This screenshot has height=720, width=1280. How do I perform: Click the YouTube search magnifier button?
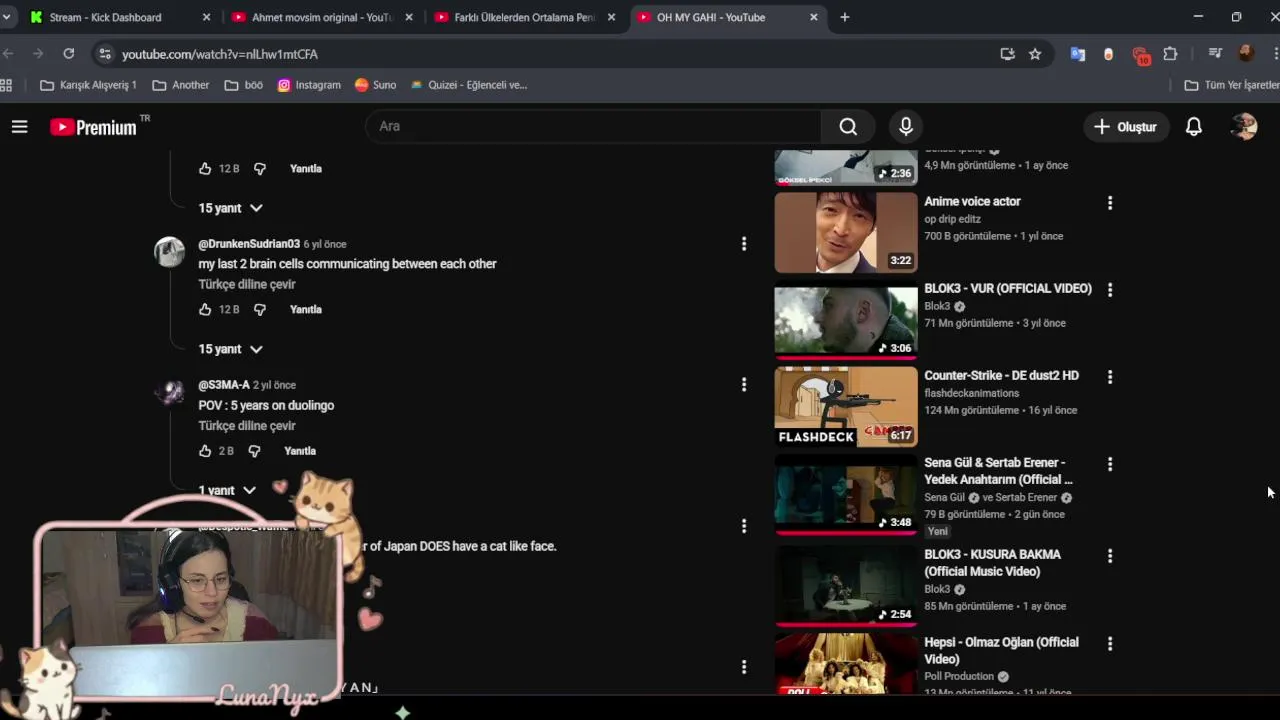848,126
